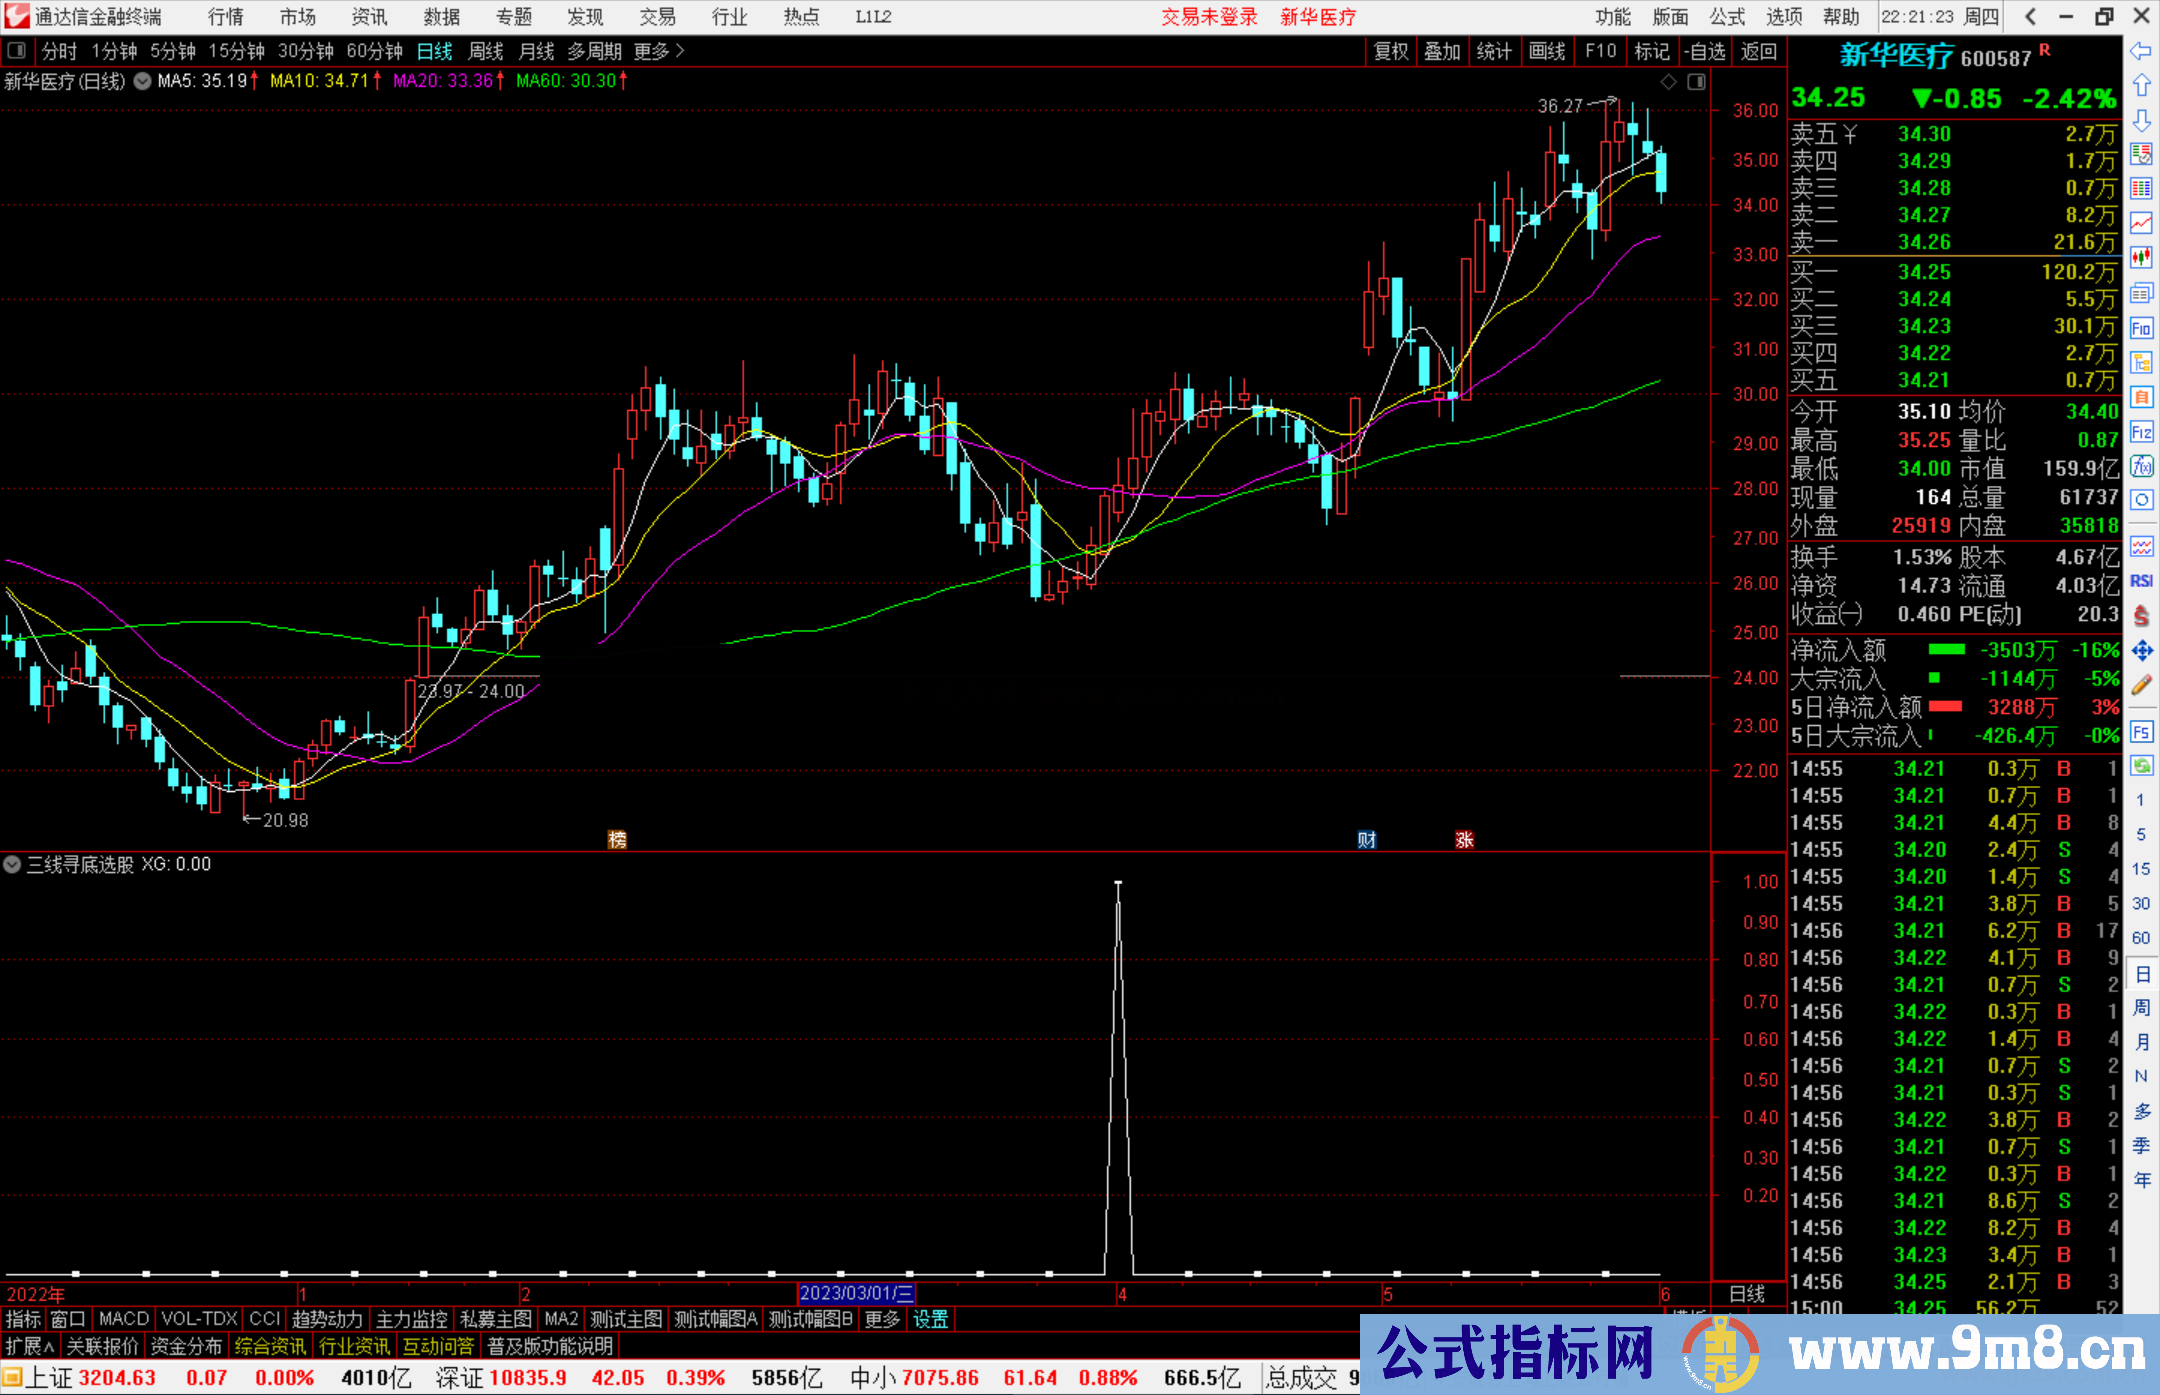
Task: Click the candlestick chart icon in sidebar
Action: point(2141,257)
